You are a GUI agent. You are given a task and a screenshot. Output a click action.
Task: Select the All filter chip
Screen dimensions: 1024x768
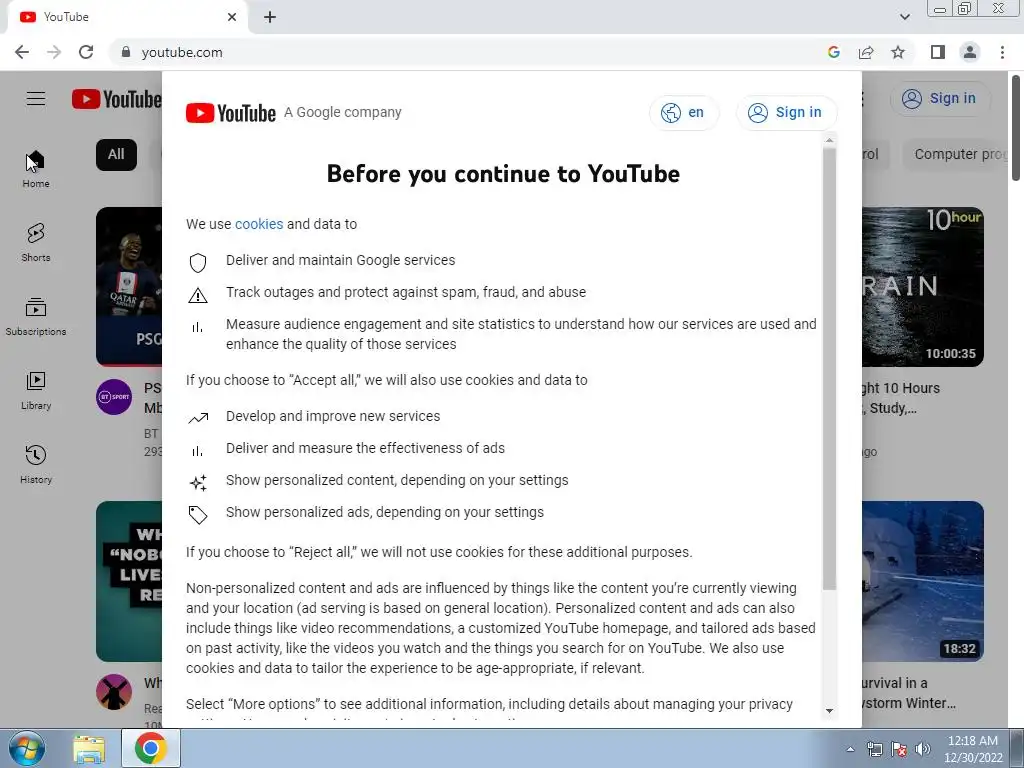(116, 155)
